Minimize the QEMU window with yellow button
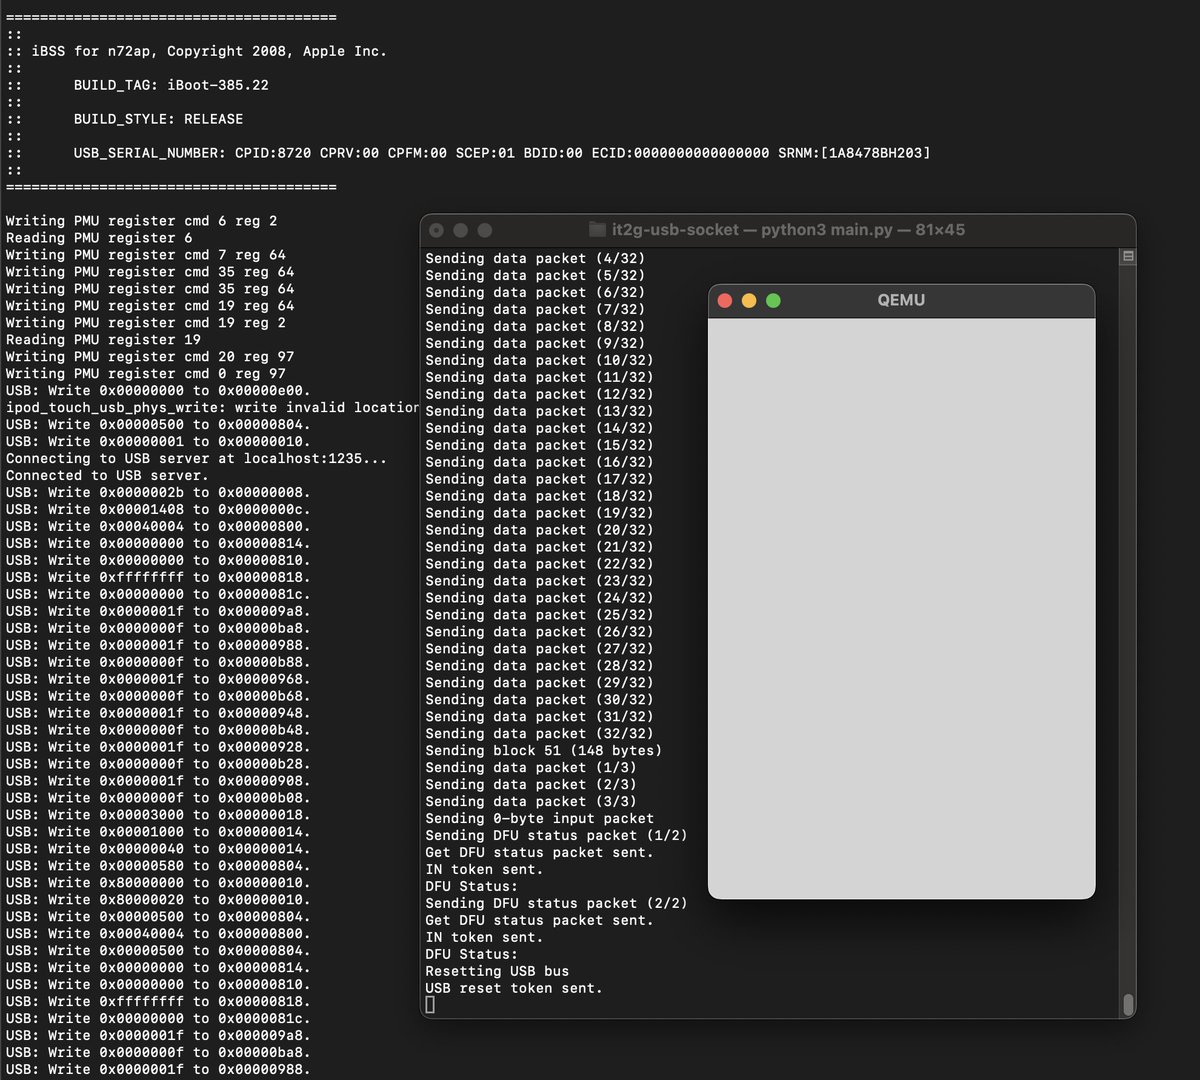The image size is (1200, 1080). point(749,301)
